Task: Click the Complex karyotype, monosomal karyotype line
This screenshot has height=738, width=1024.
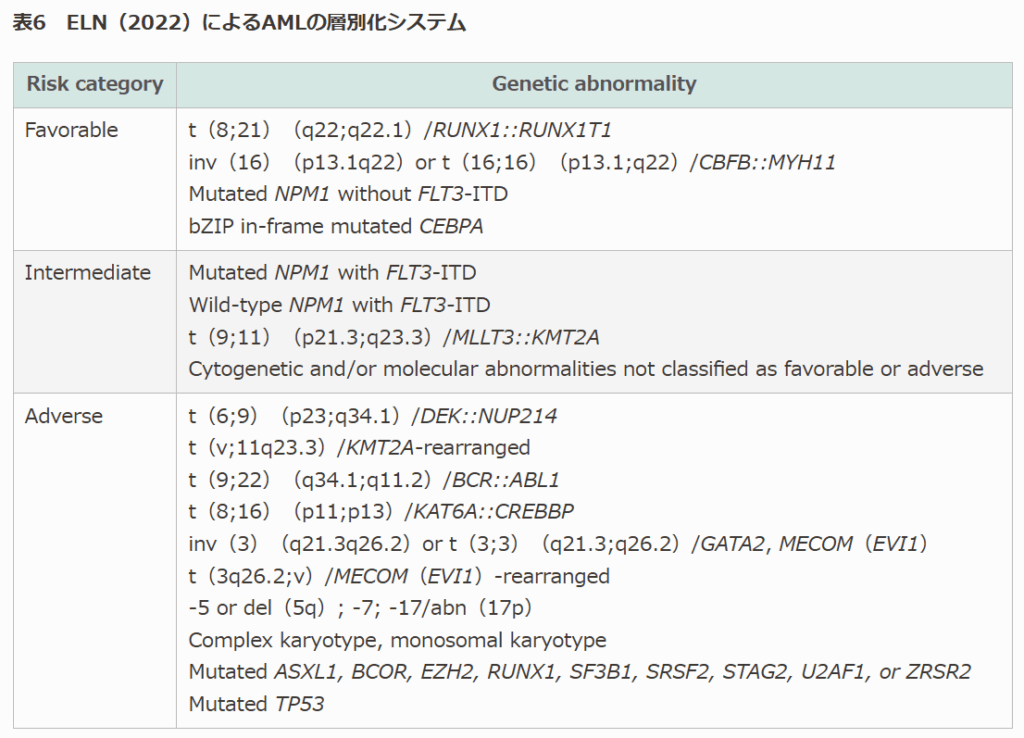Action: (x=397, y=640)
